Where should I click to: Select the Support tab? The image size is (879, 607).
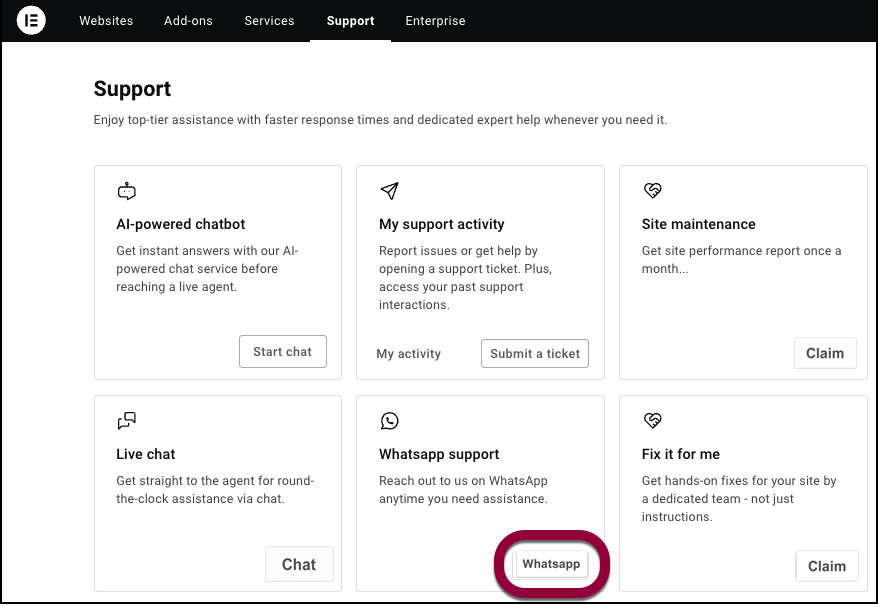350,21
